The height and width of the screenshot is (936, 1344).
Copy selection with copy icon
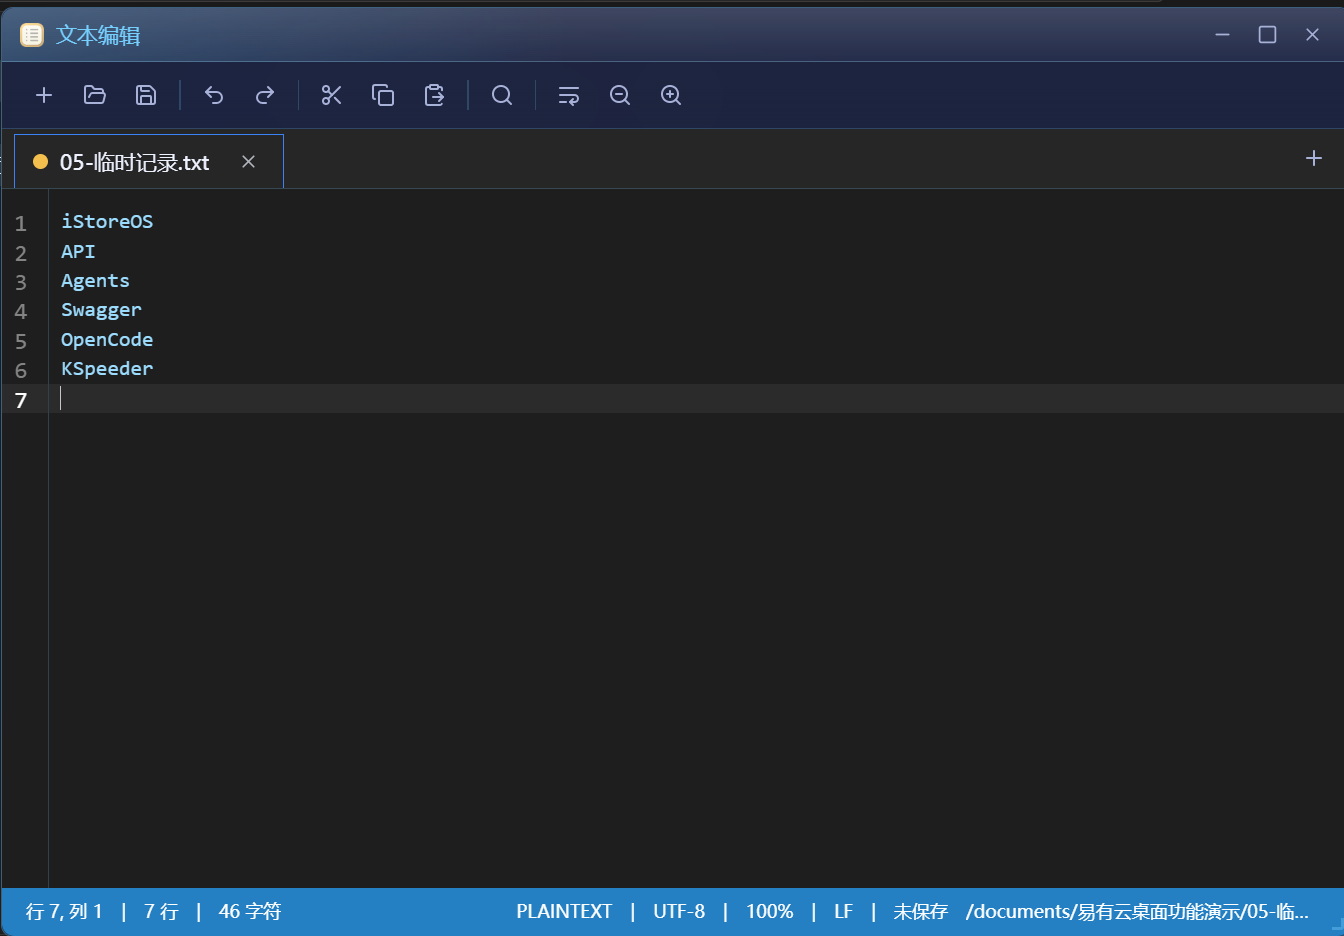(x=383, y=95)
